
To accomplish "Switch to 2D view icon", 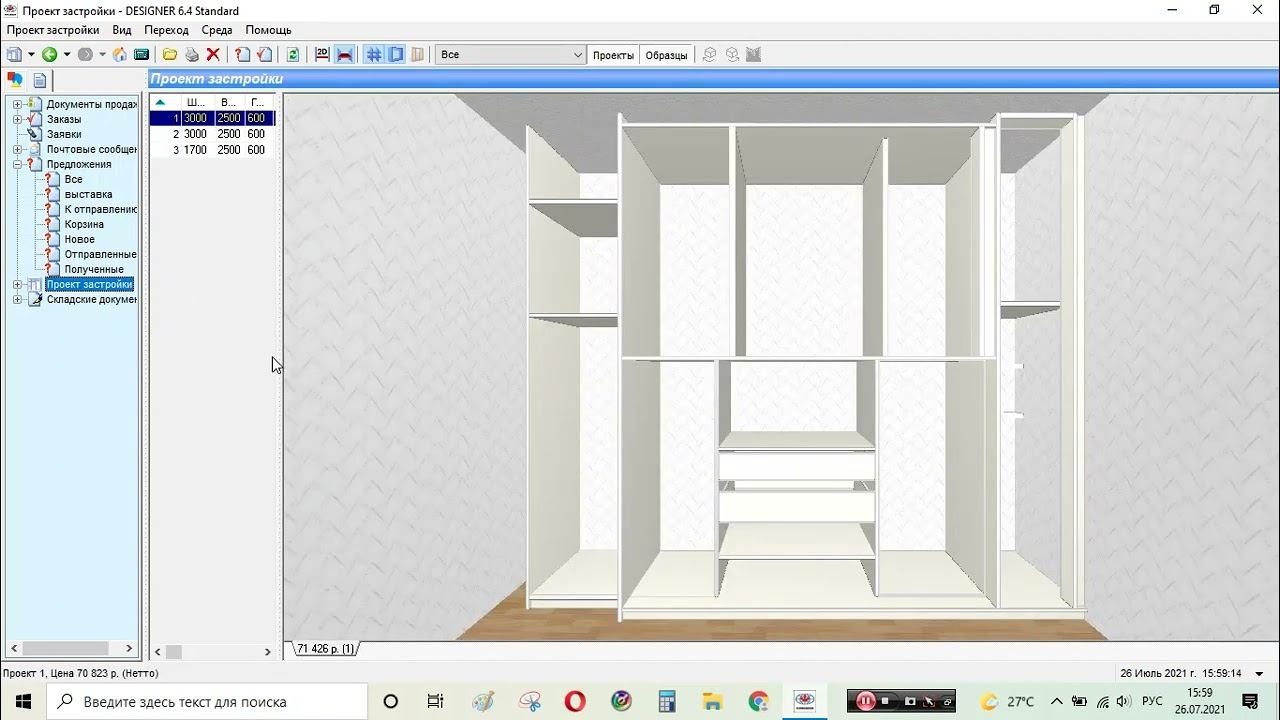I will pos(322,55).
